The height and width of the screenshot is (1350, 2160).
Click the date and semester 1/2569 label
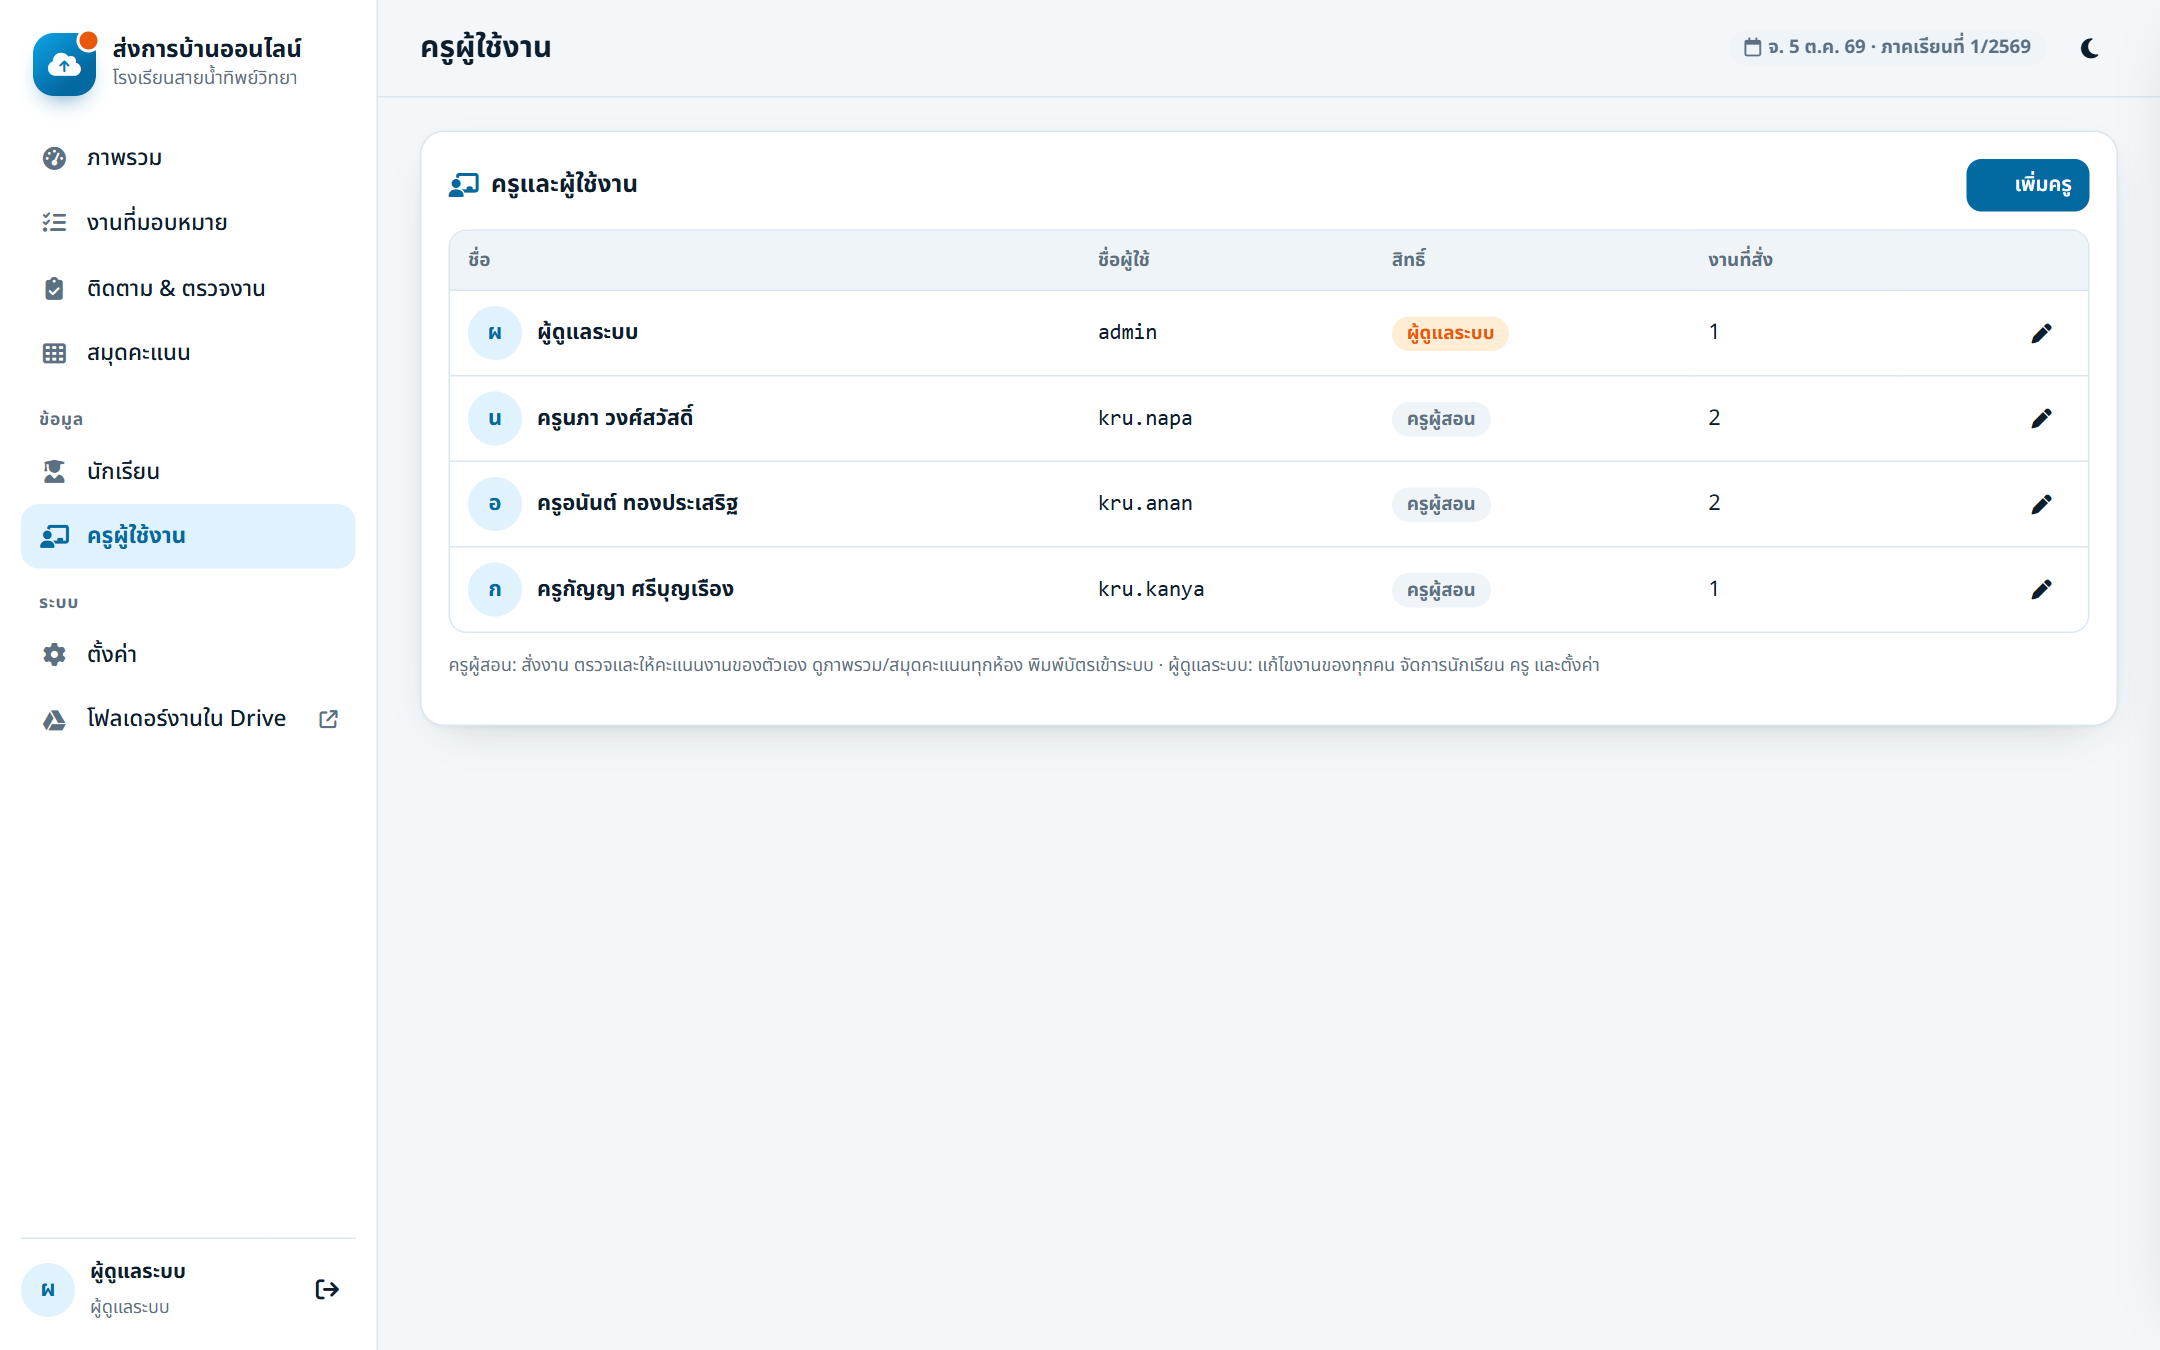pyautogui.click(x=1887, y=47)
